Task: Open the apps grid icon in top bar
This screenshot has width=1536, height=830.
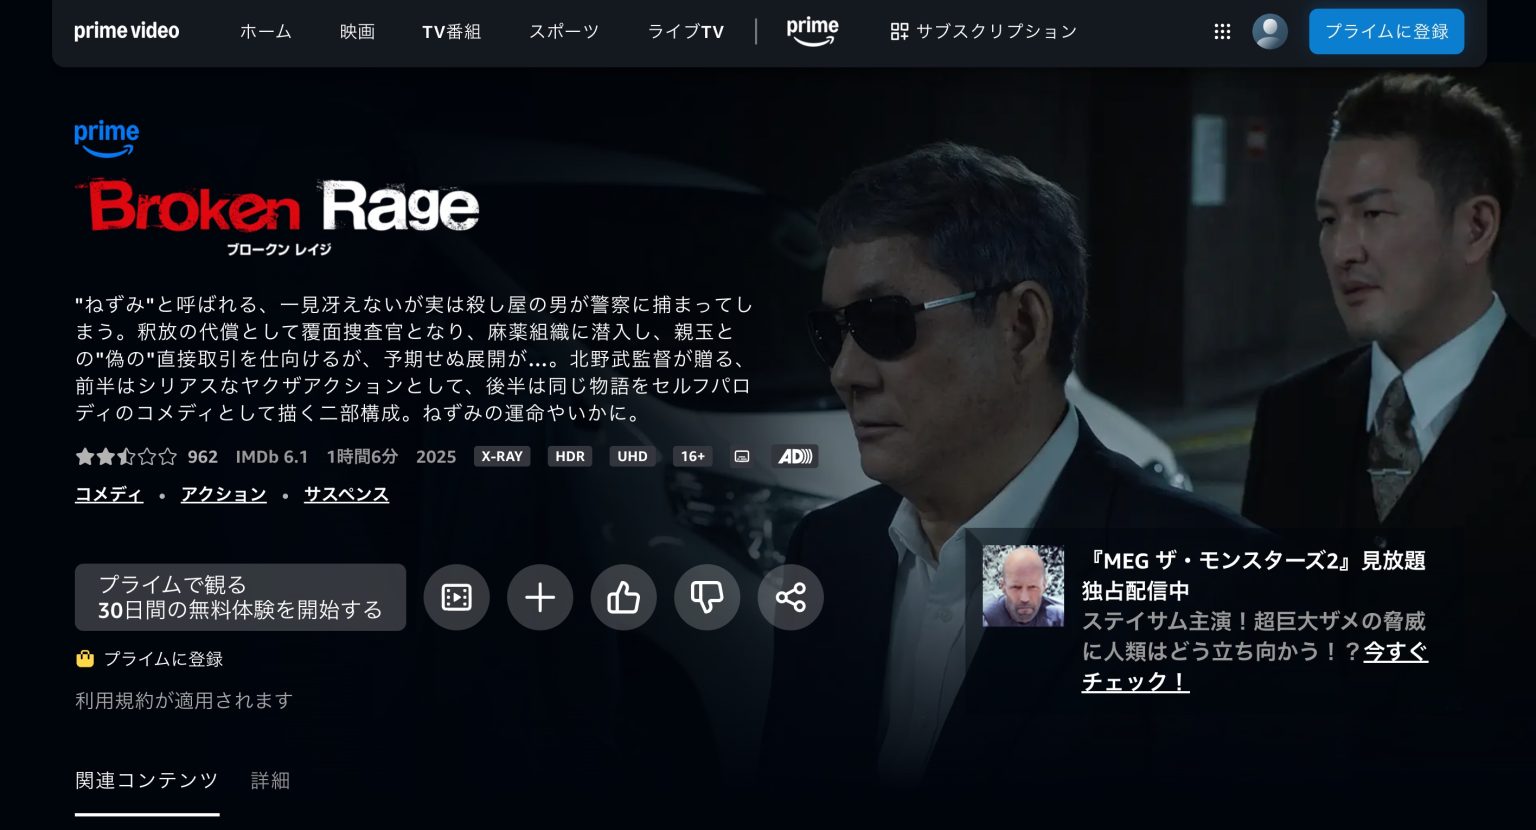Action: click(1222, 31)
